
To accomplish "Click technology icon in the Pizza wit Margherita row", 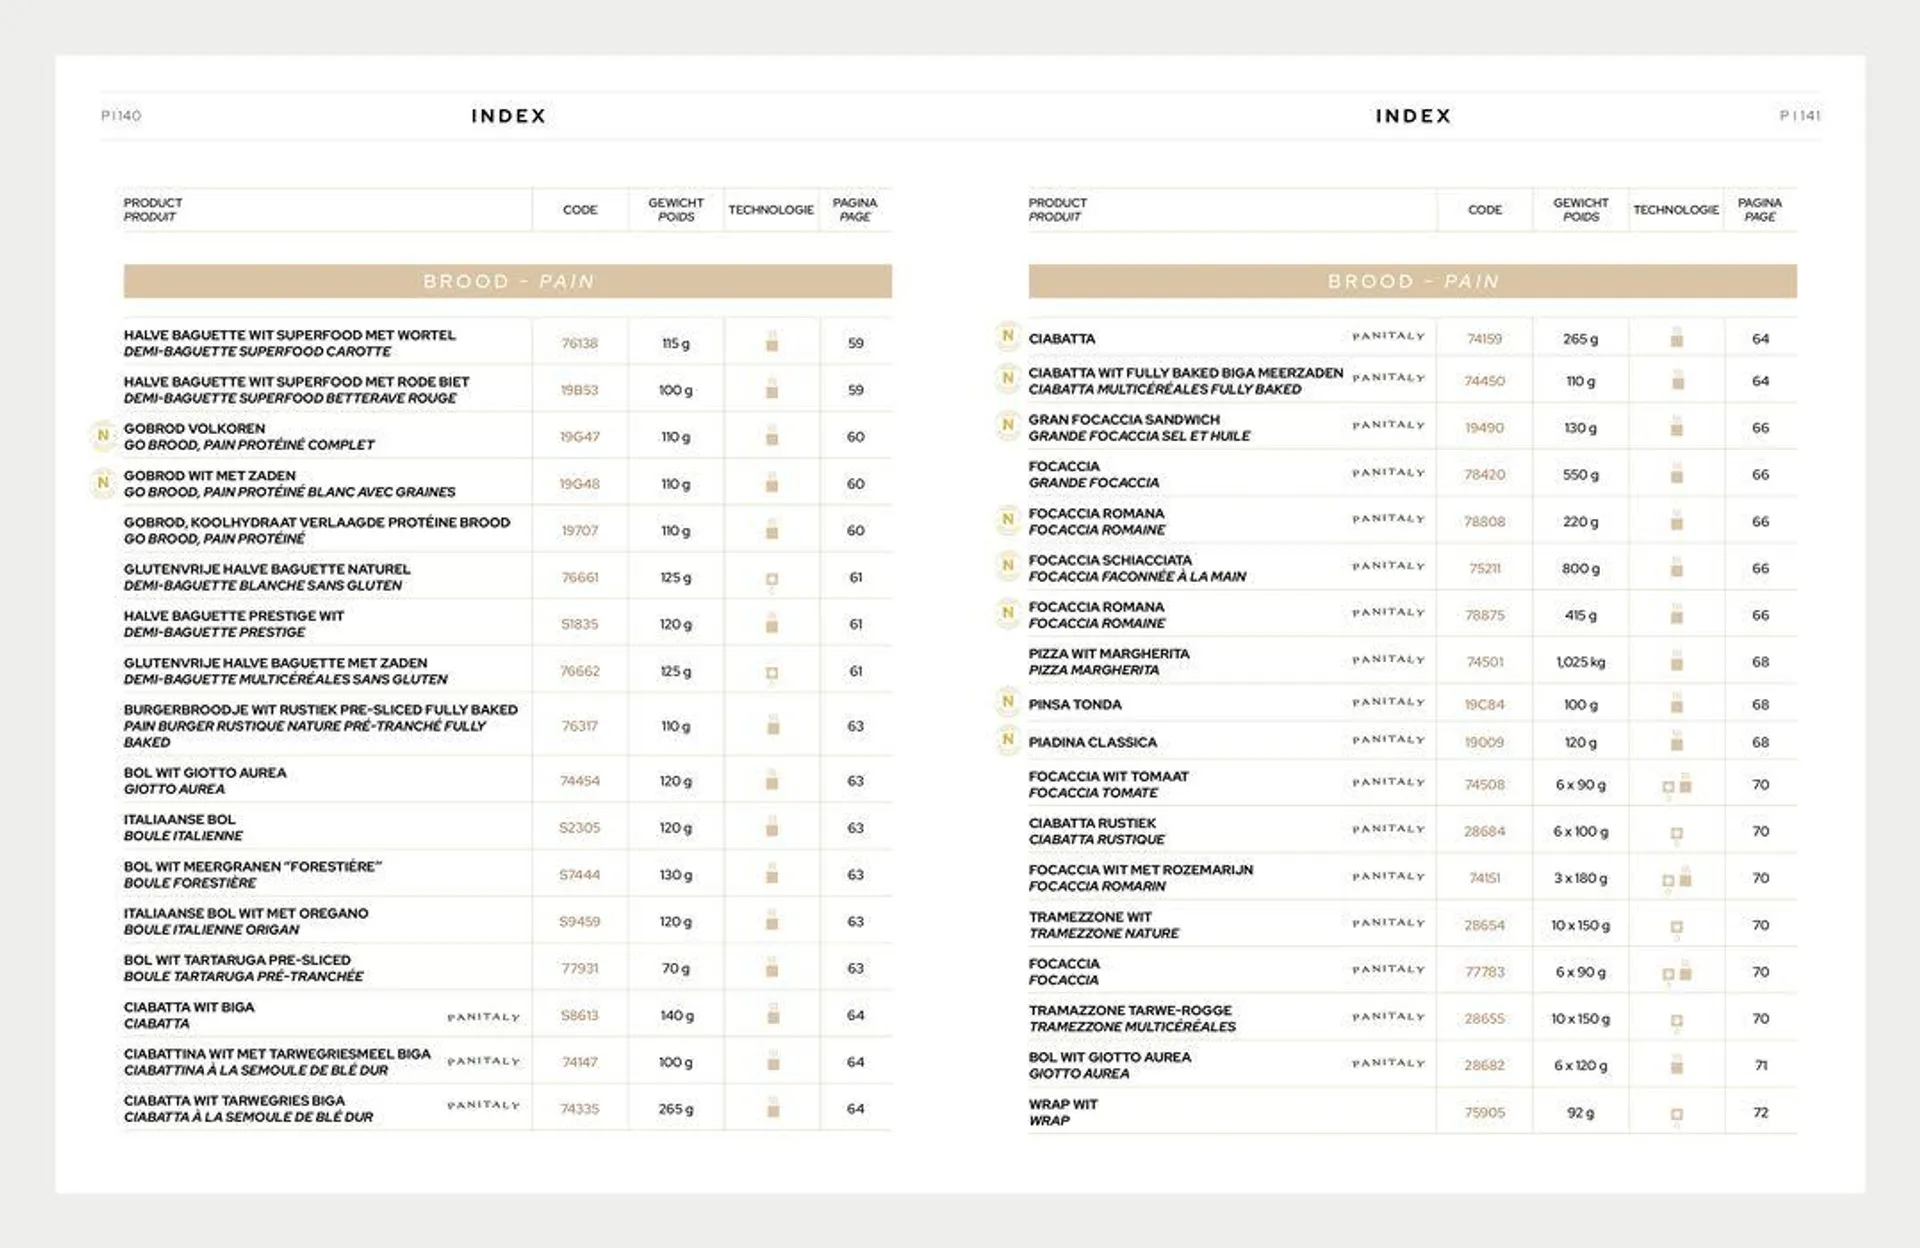I will (1677, 660).
